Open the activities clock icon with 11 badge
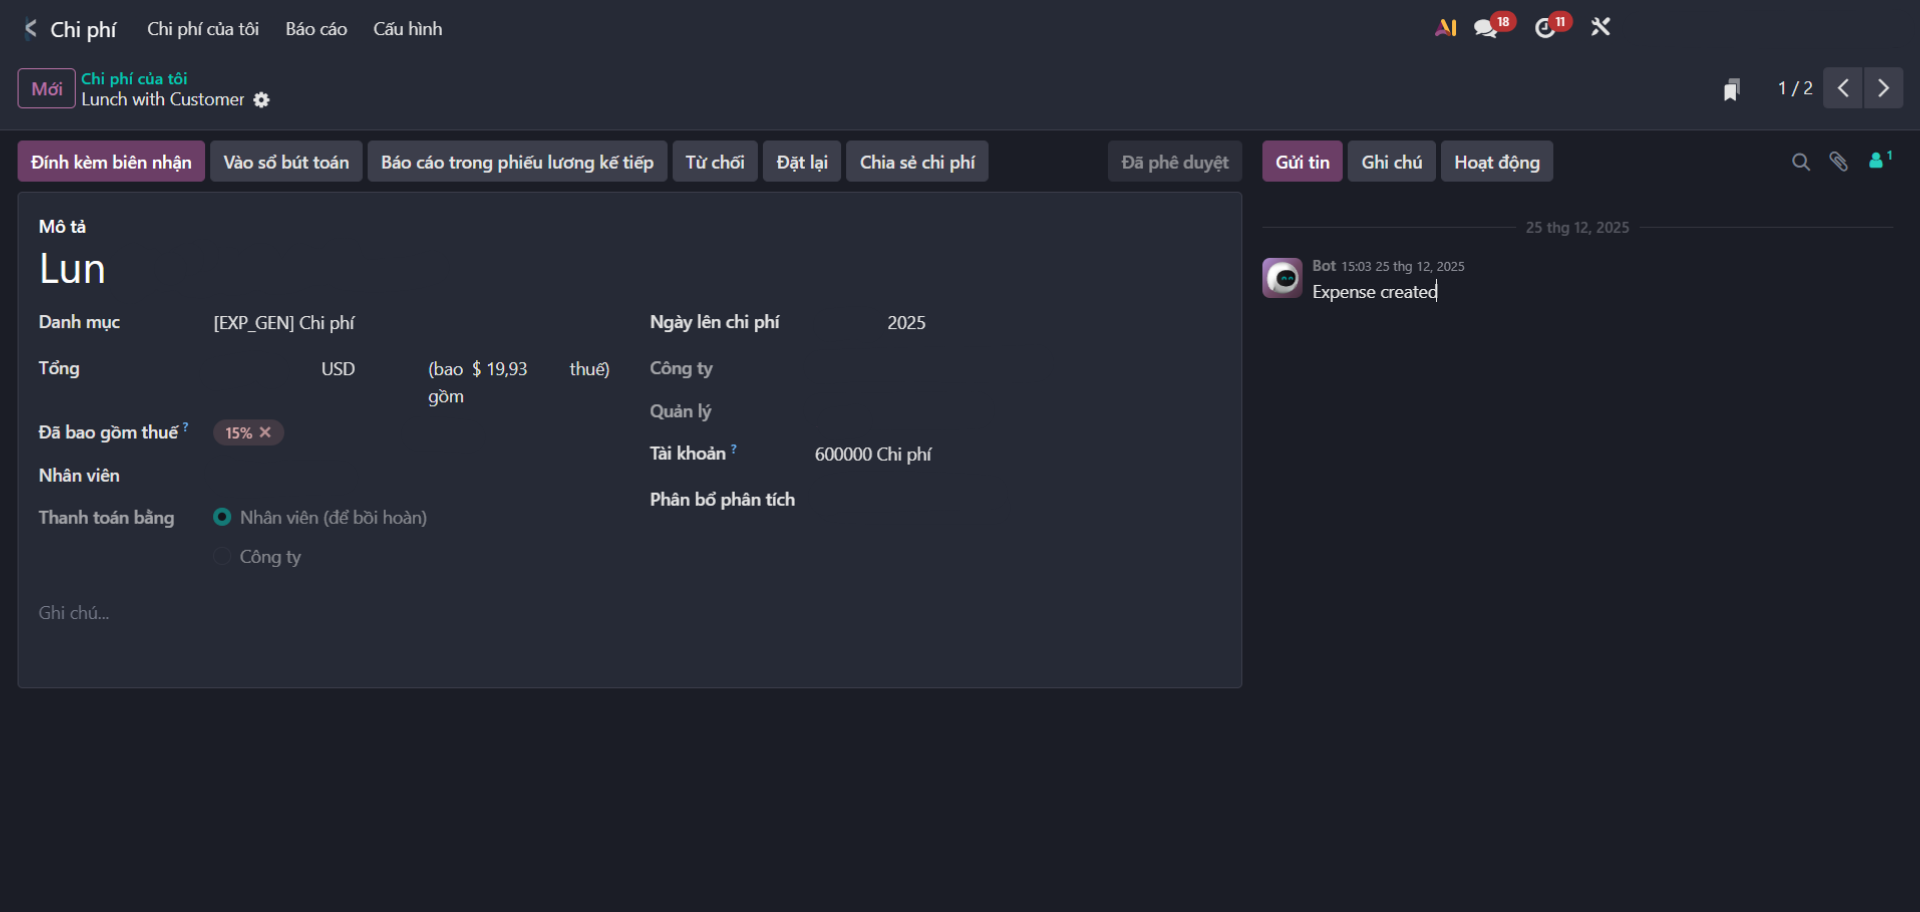The width and height of the screenshot is (1920, 912). 1546,28
